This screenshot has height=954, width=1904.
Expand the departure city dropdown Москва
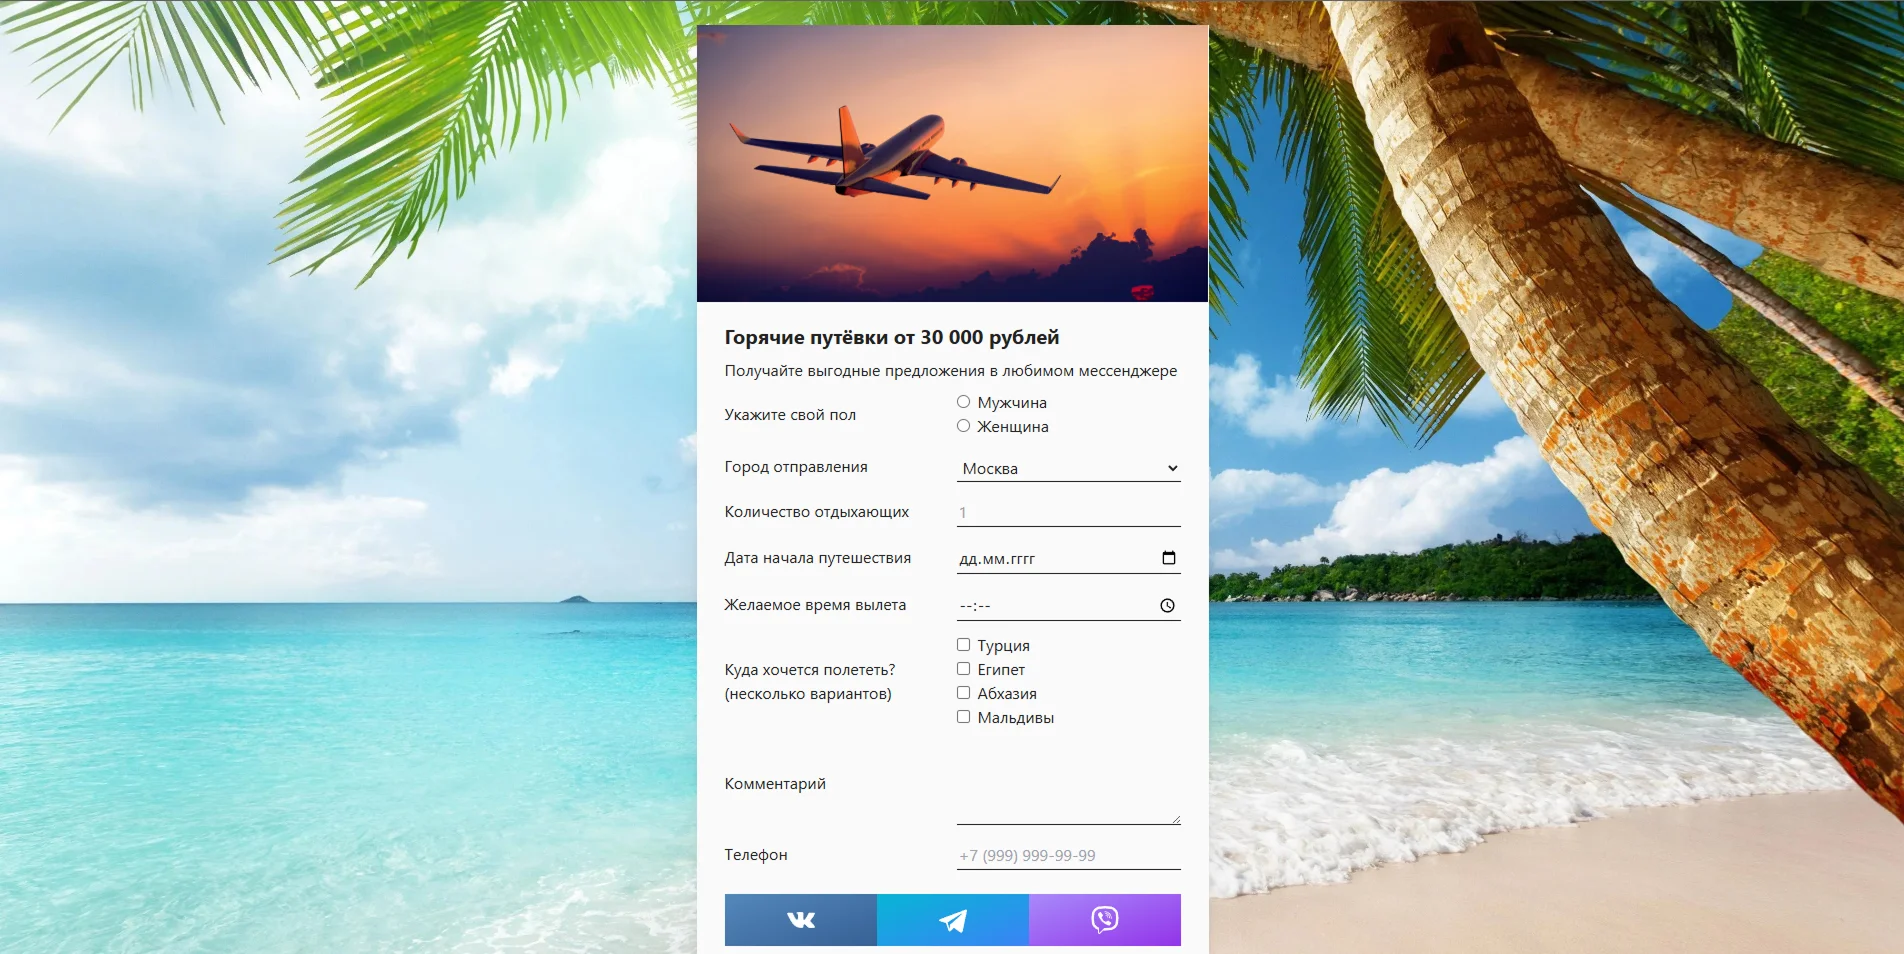(1068, 469)
